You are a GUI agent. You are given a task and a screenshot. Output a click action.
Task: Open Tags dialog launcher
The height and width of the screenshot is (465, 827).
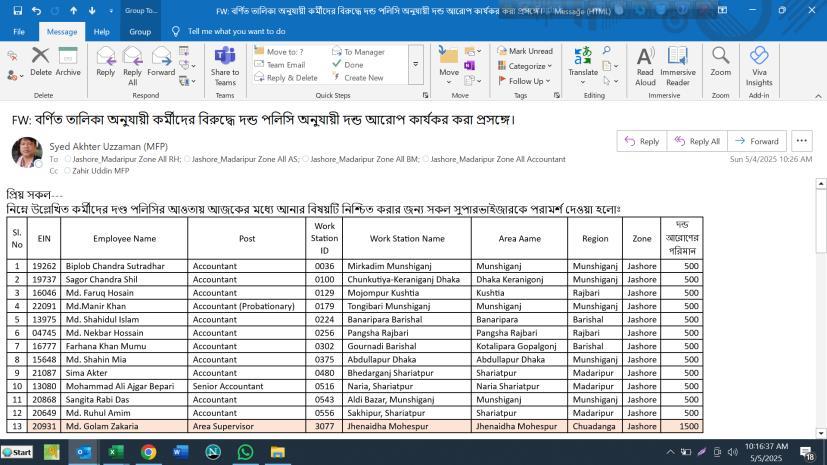tap(556, 95)
